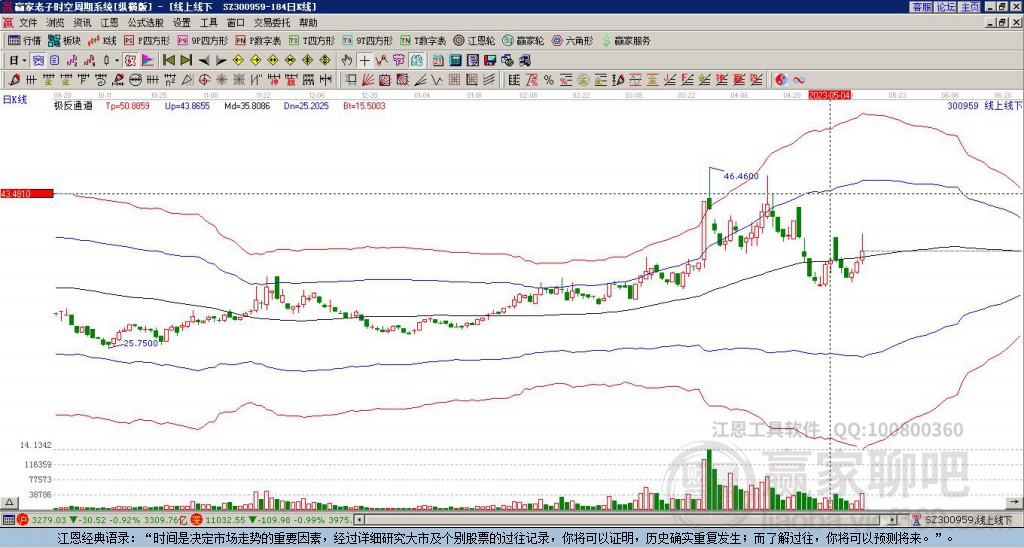
Task: Open the T数字表 time number table
Action: point(423,40)
